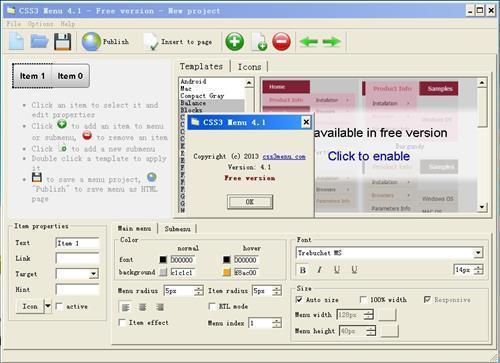Check the 100% width checkbox
Image resolution: width=500 pixels, height=363 pixels.
(363, 300)
